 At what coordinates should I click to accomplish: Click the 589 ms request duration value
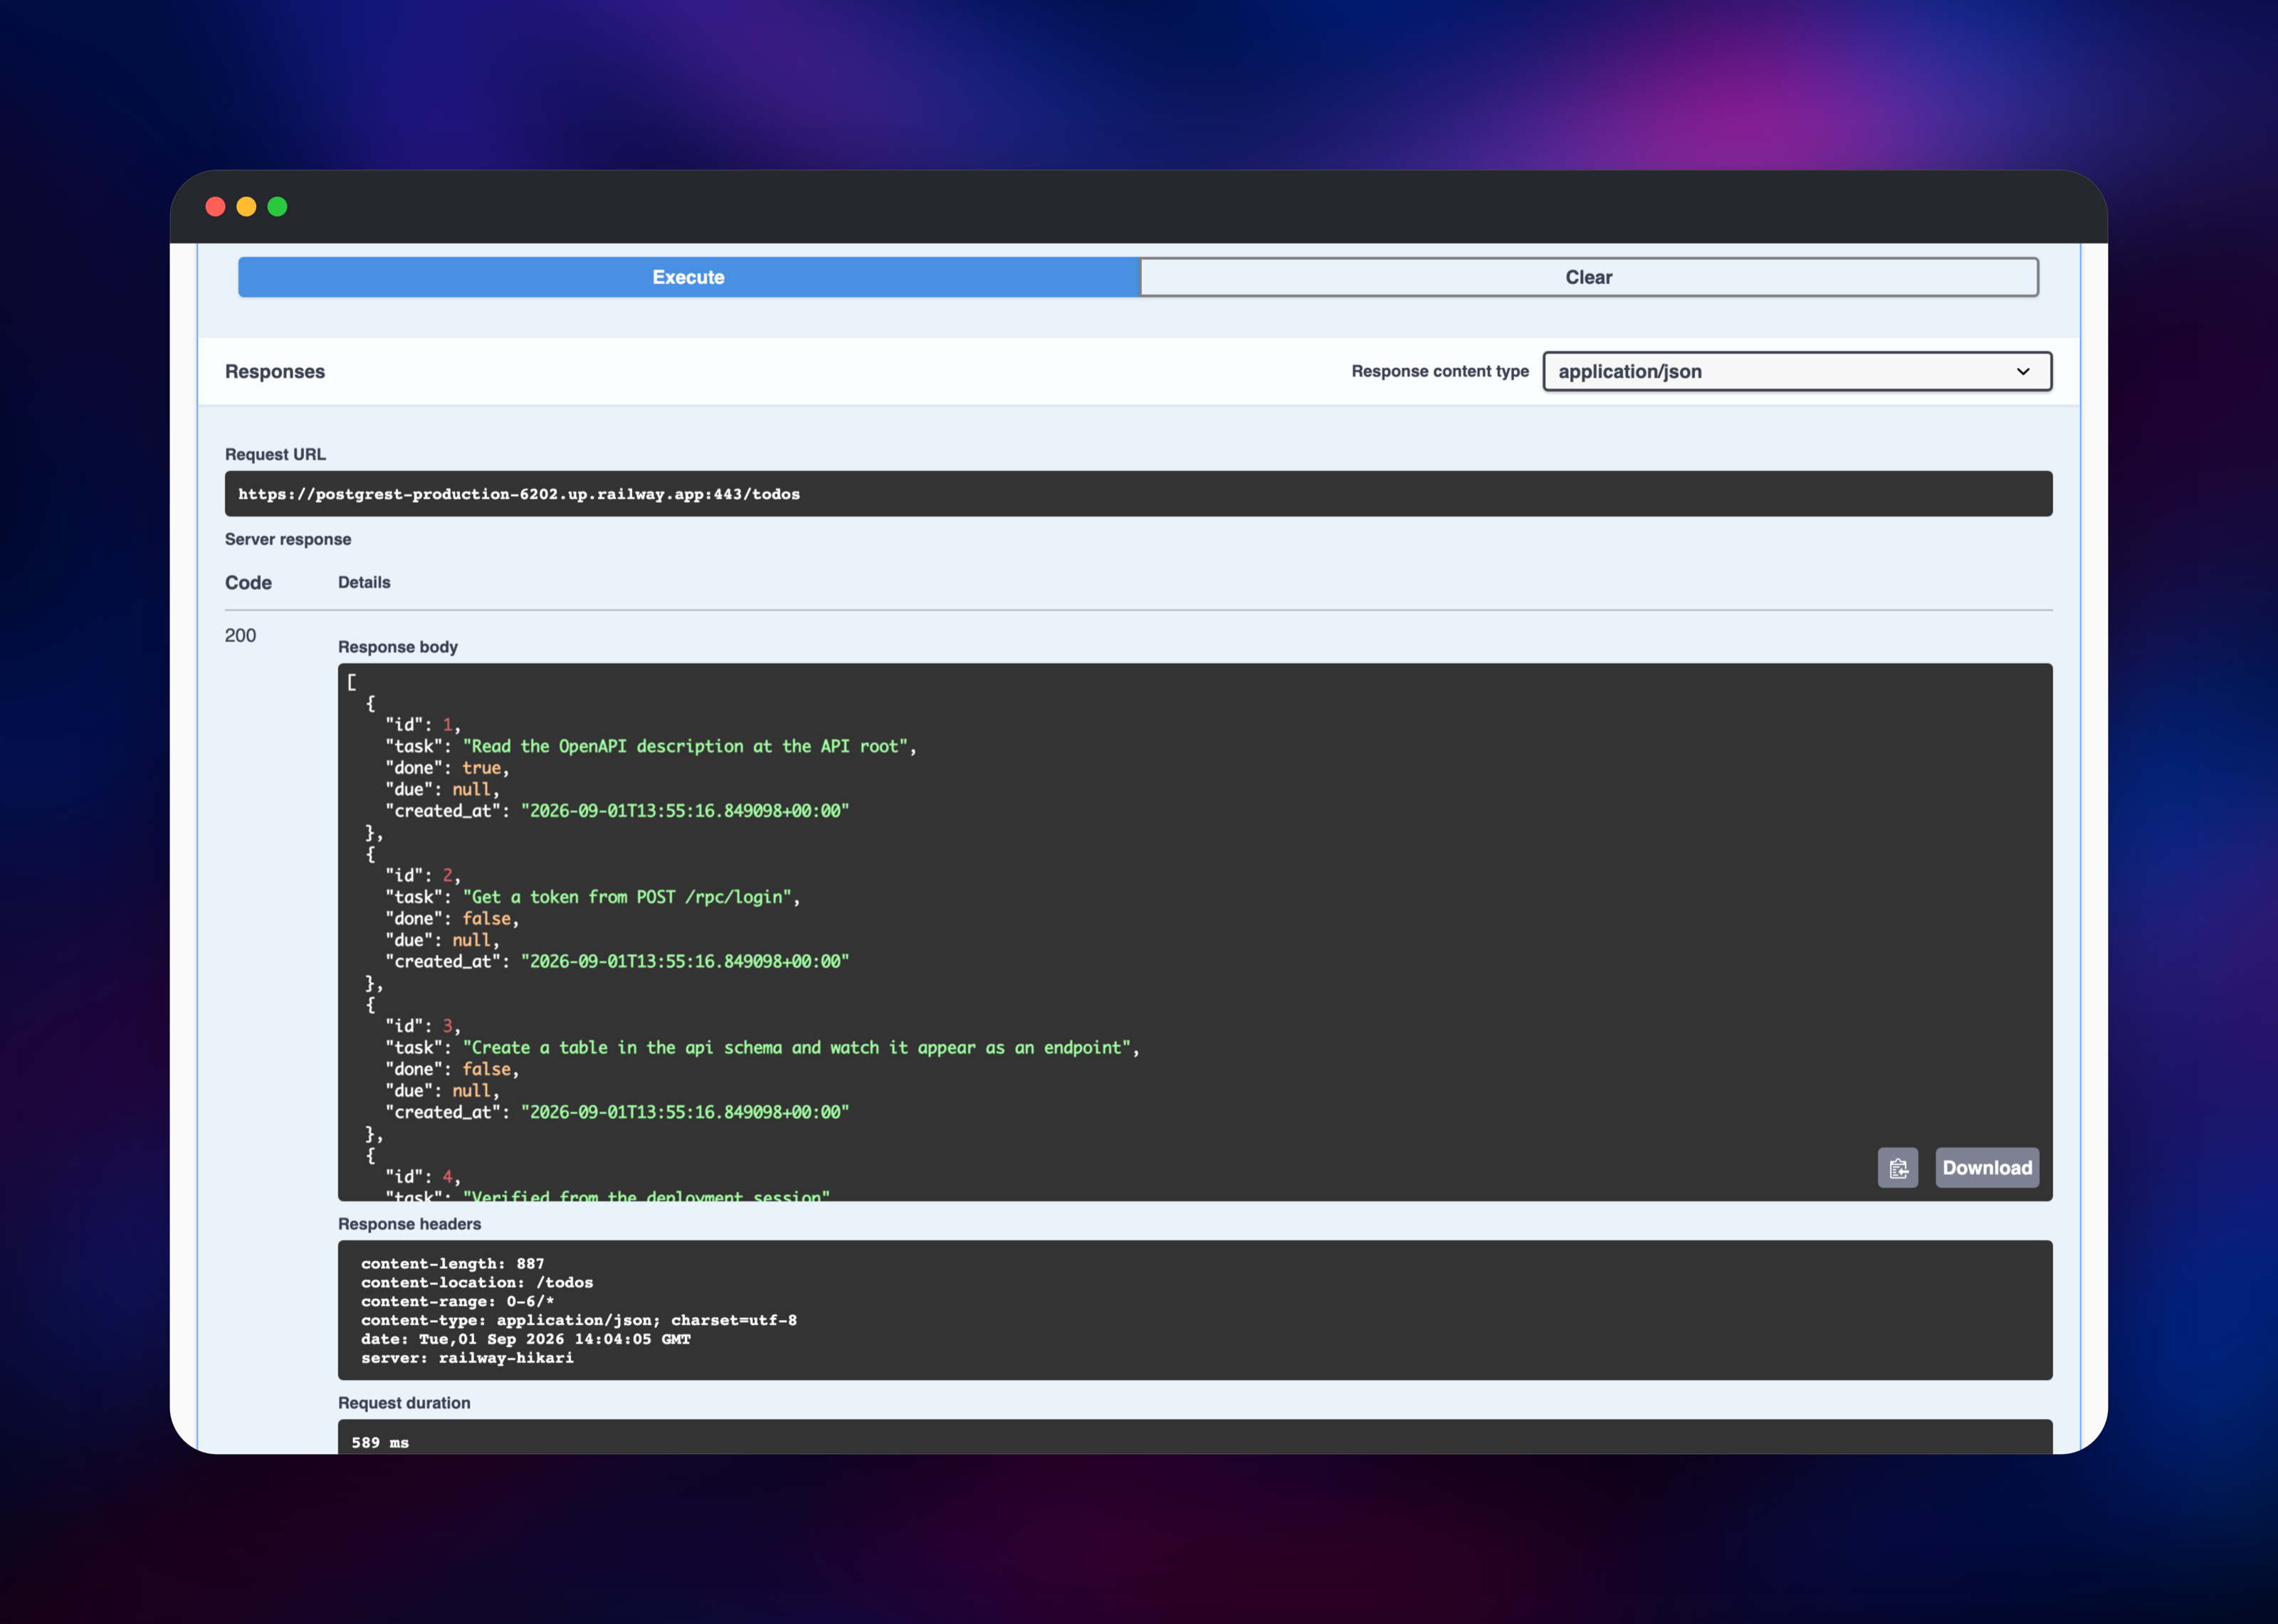[380, 1442]
